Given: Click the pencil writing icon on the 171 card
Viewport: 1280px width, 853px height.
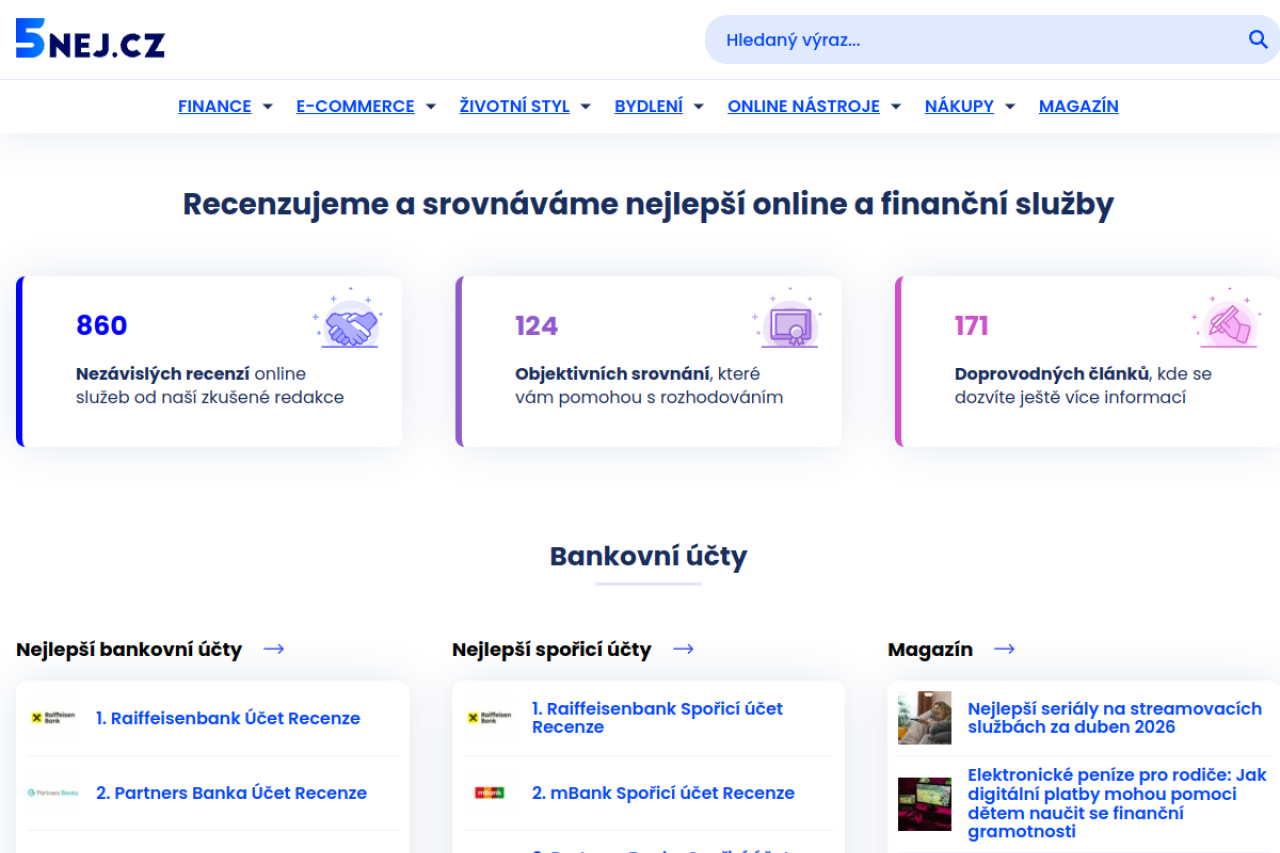Looking at the screenshot, I should point(1225,320).
